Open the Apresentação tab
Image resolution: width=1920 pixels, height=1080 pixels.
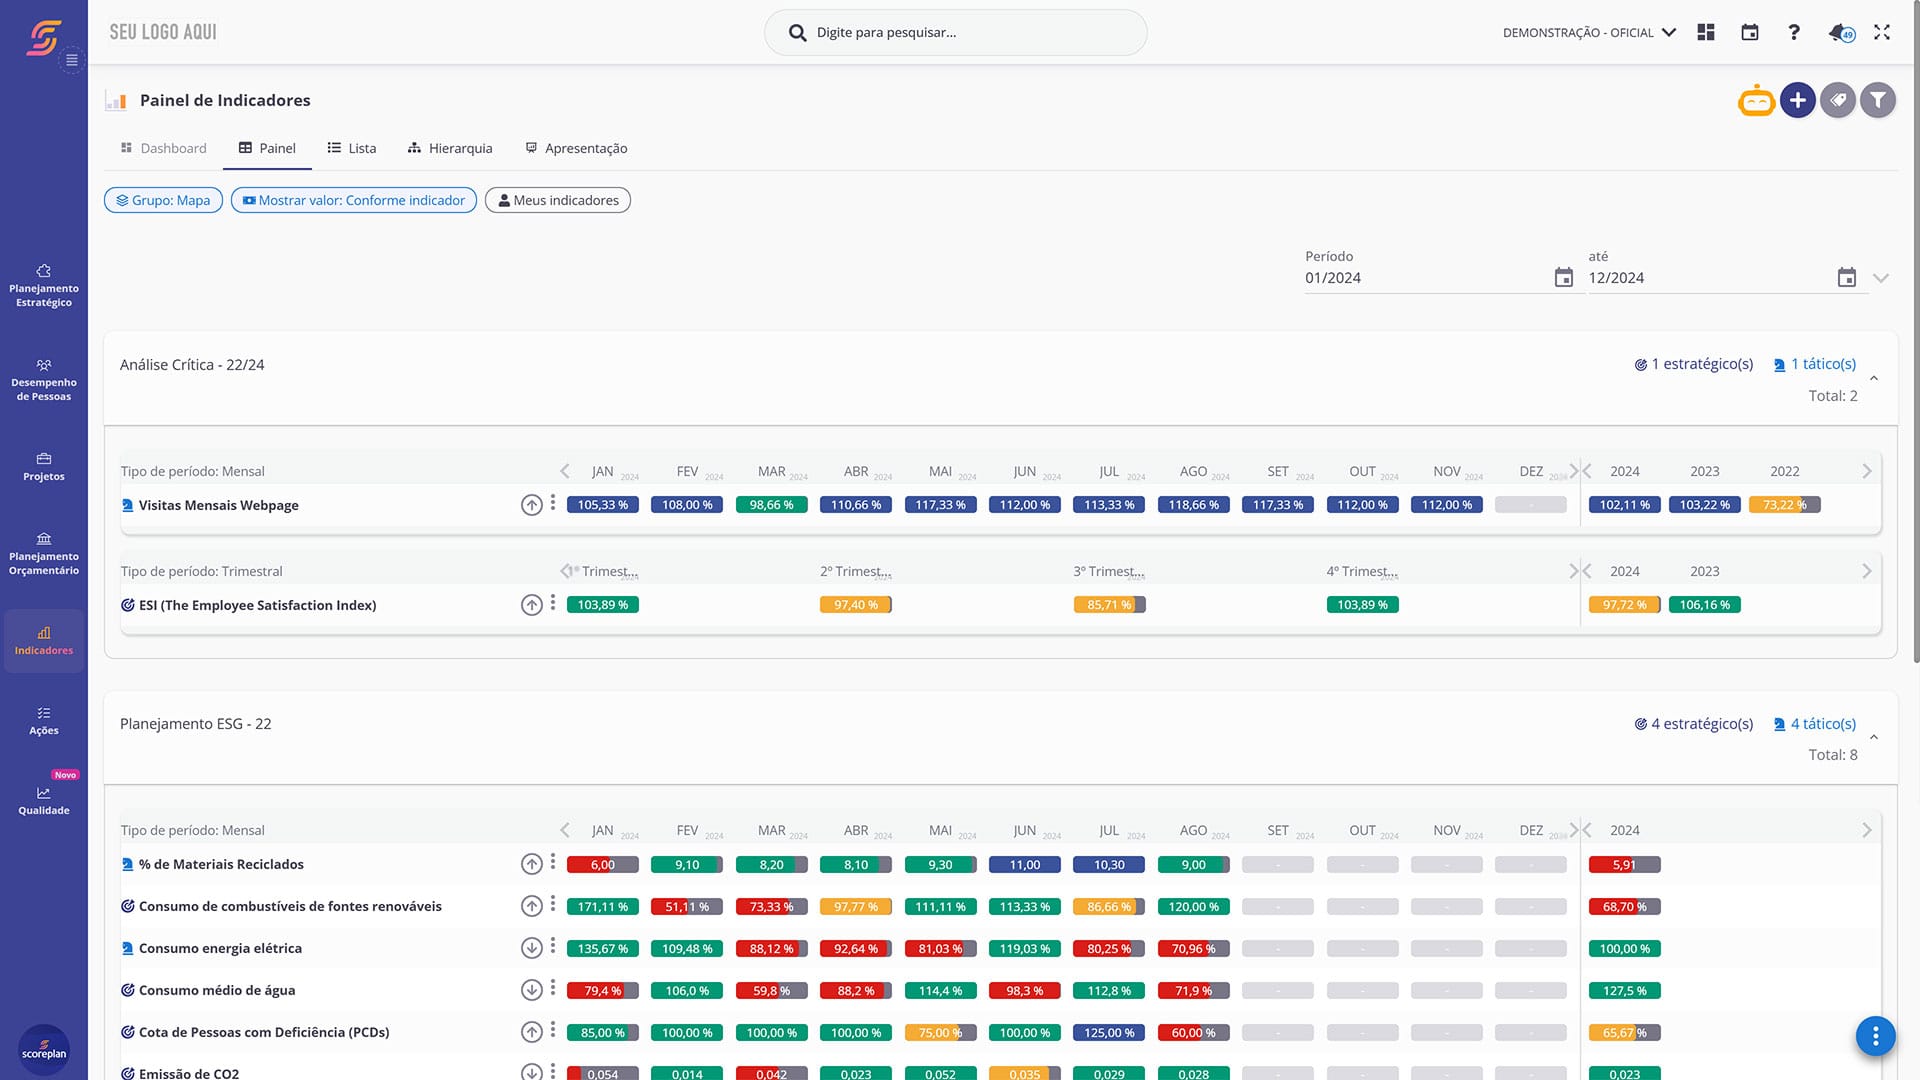point(576,148)
